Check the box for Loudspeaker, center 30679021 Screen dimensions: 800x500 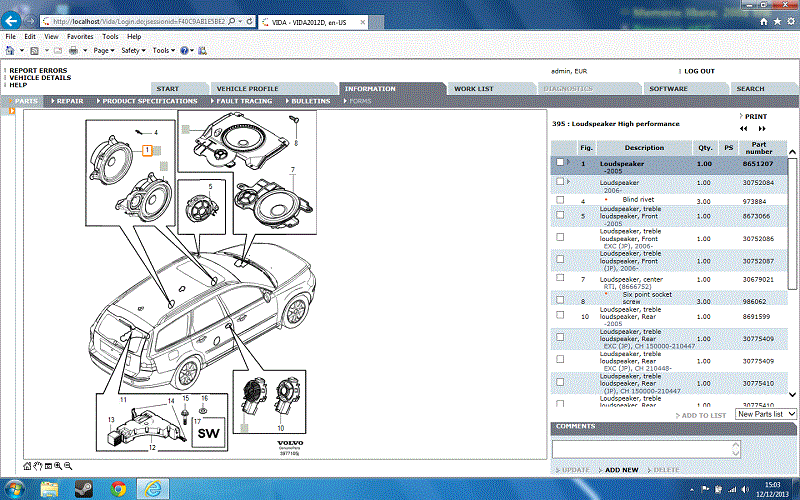click(x=560, y=278)
